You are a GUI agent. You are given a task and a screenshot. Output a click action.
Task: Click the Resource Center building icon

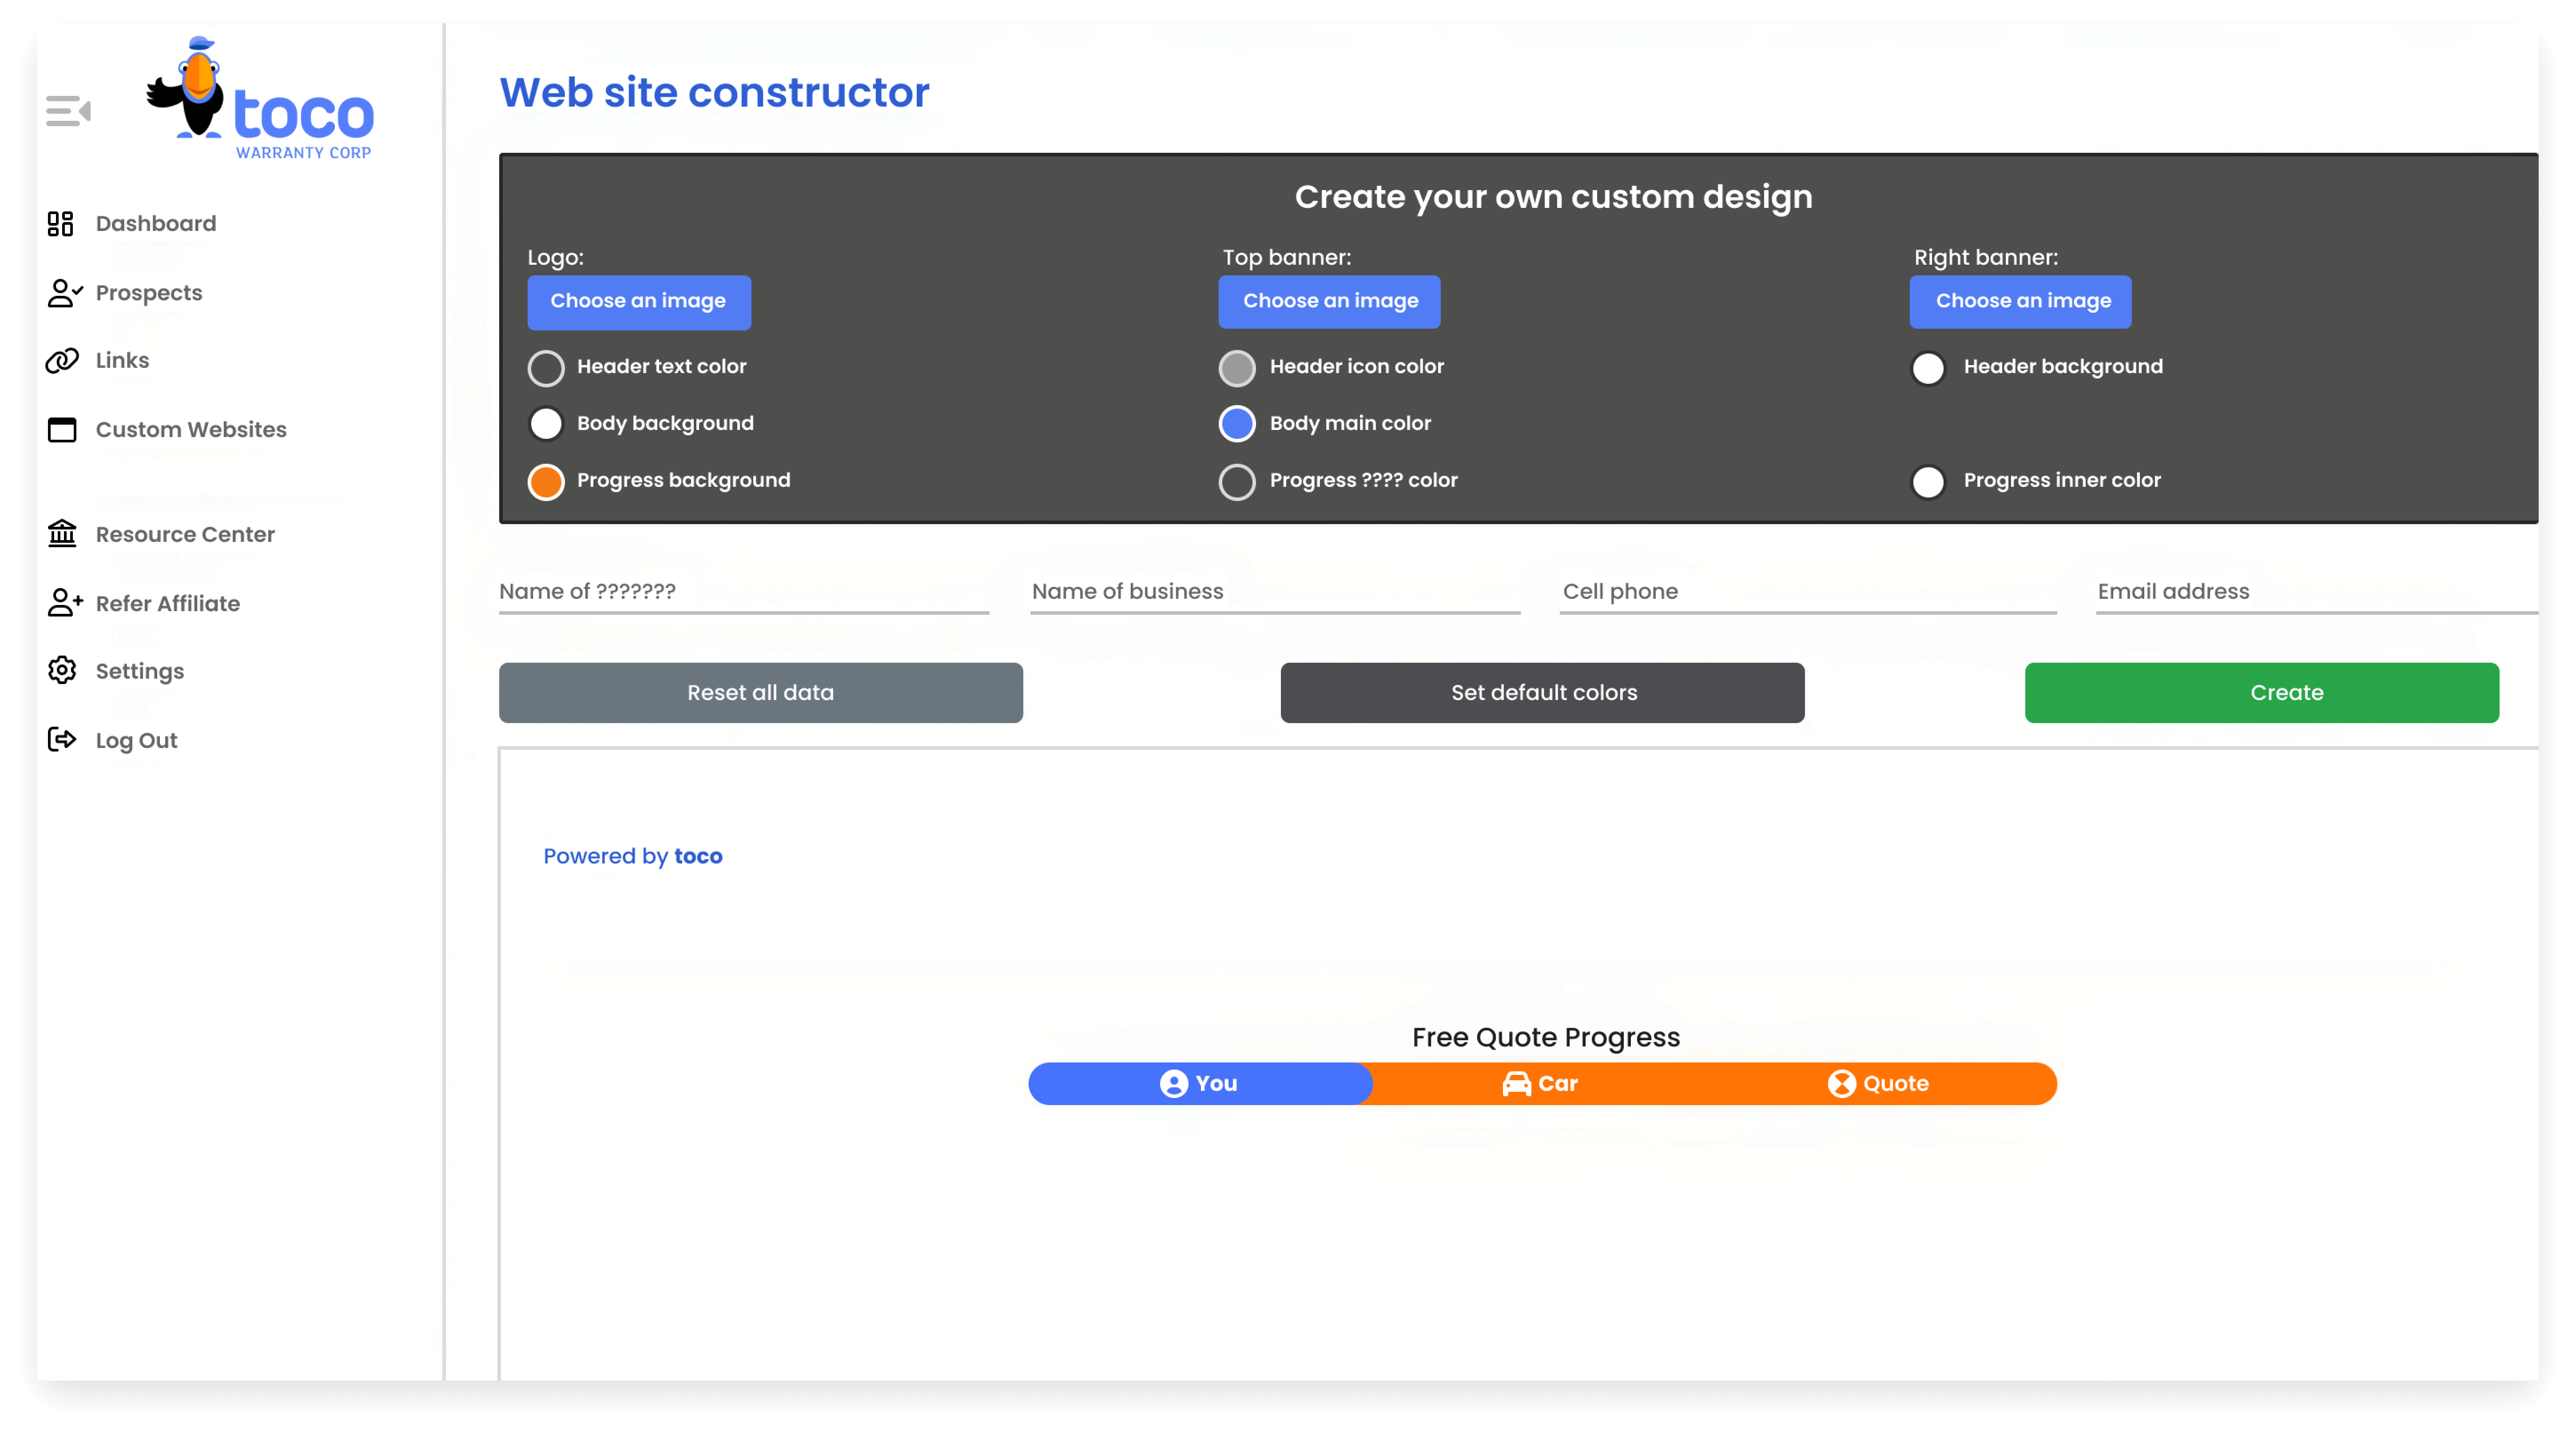coord(62,534)
